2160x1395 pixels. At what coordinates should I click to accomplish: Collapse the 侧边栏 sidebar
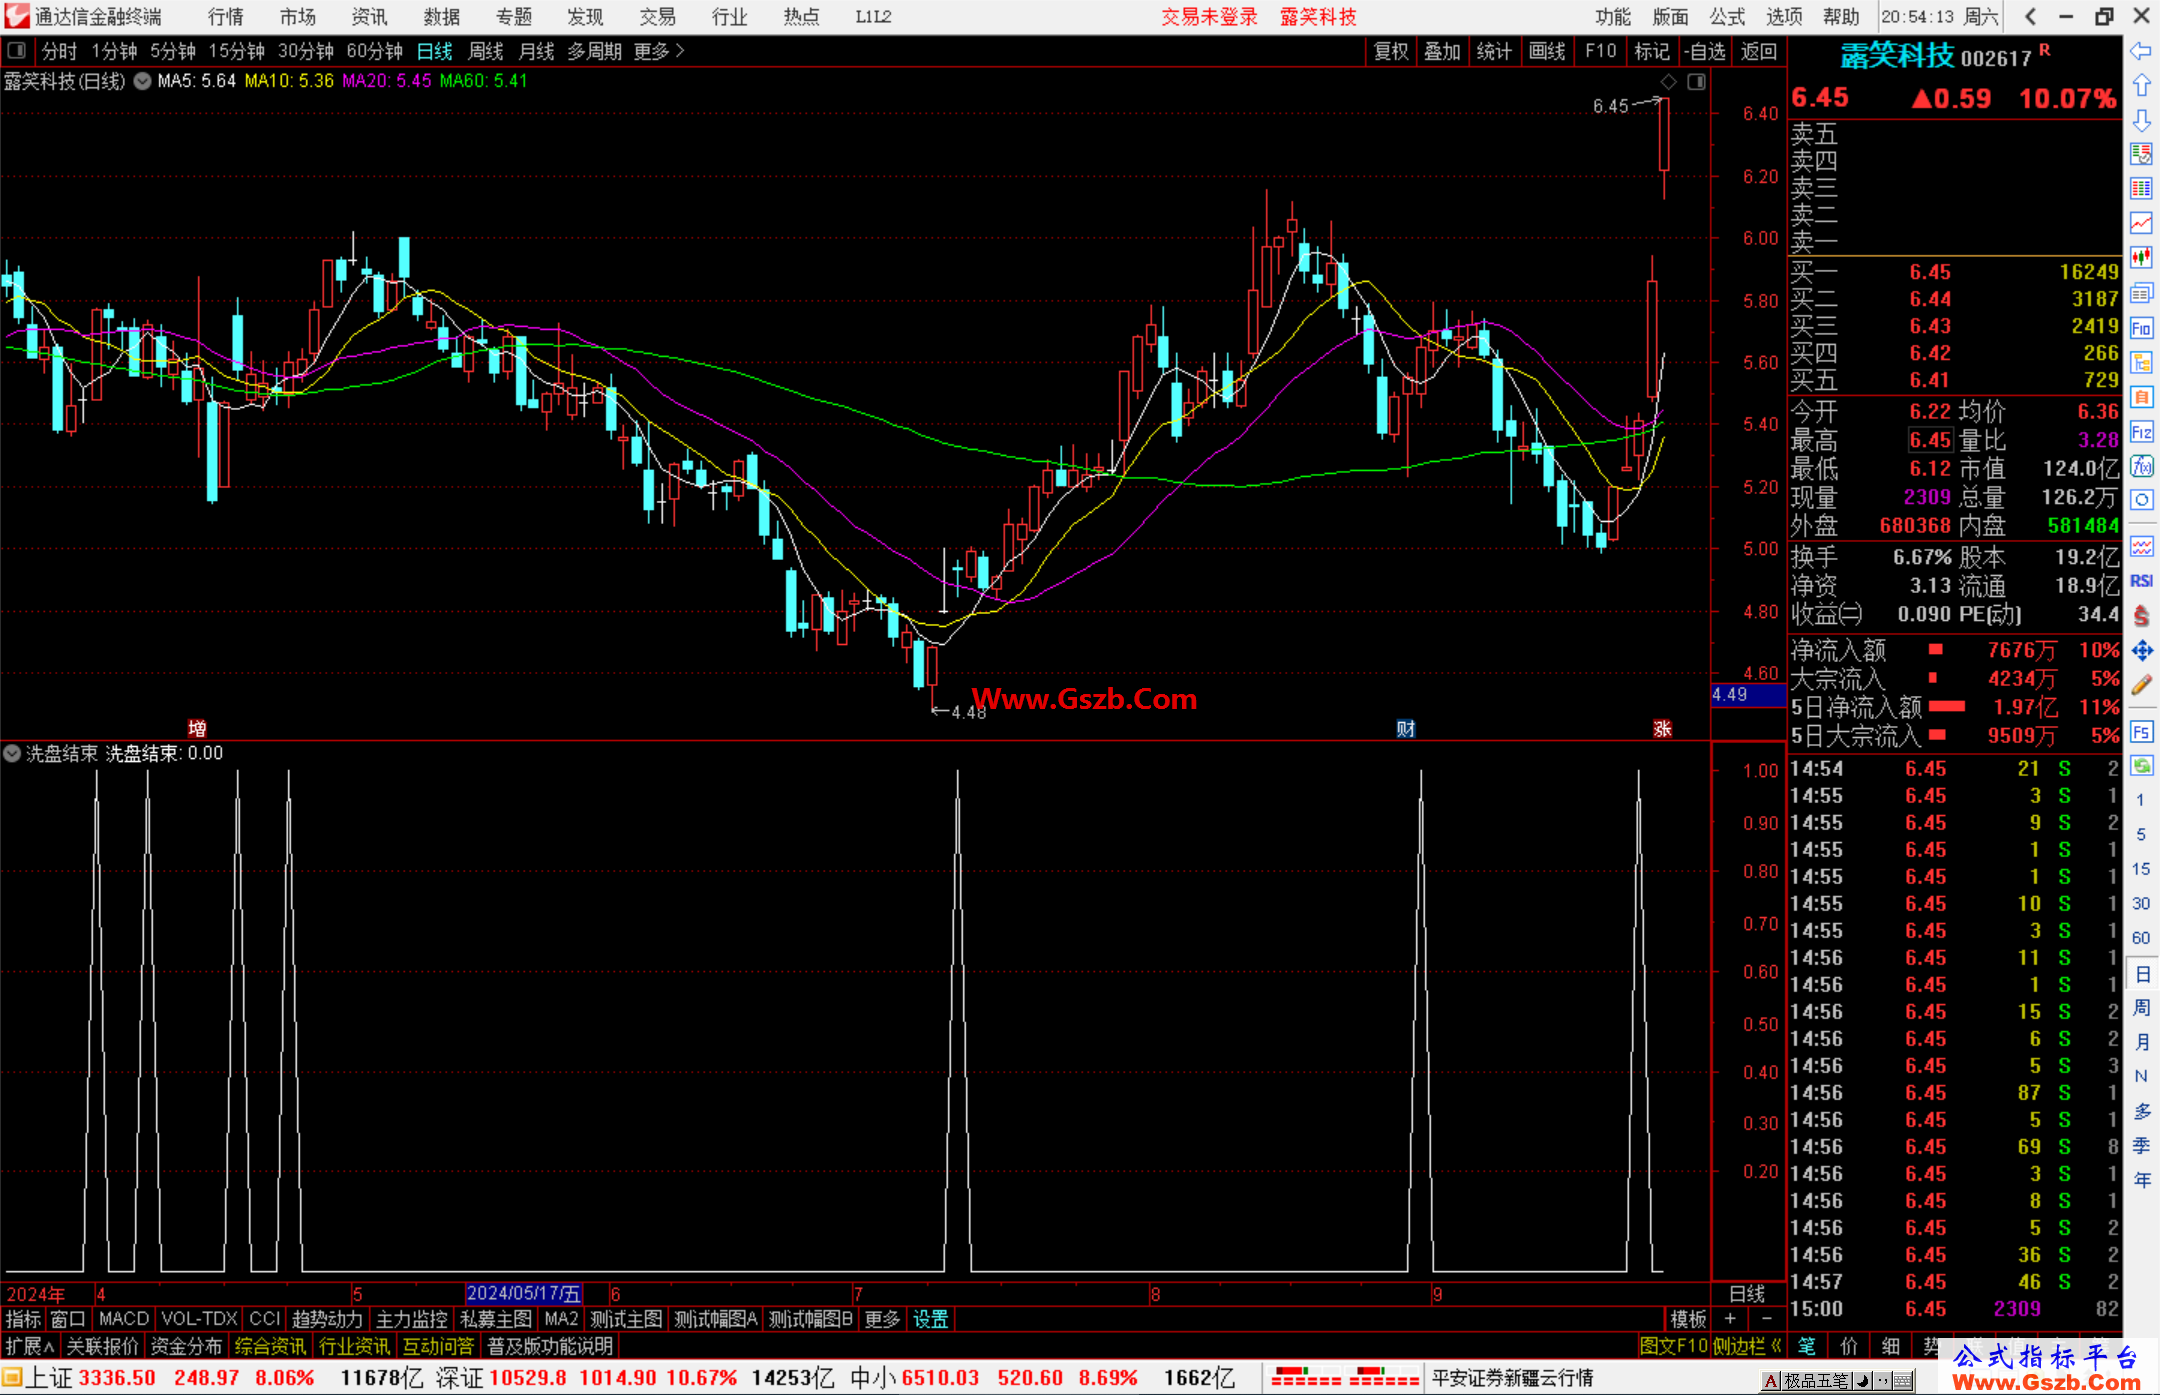(1748, 1346)
